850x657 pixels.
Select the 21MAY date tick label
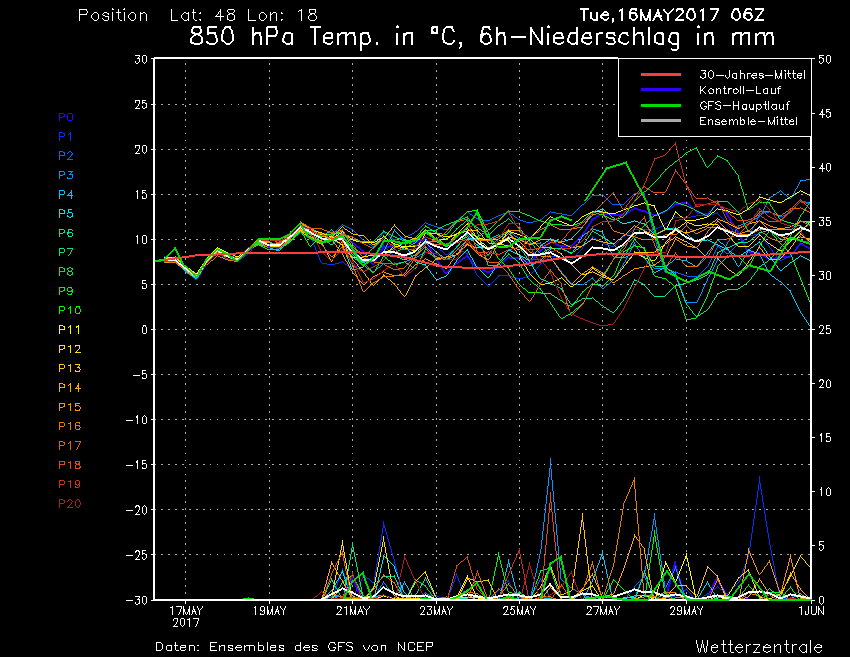353,611
